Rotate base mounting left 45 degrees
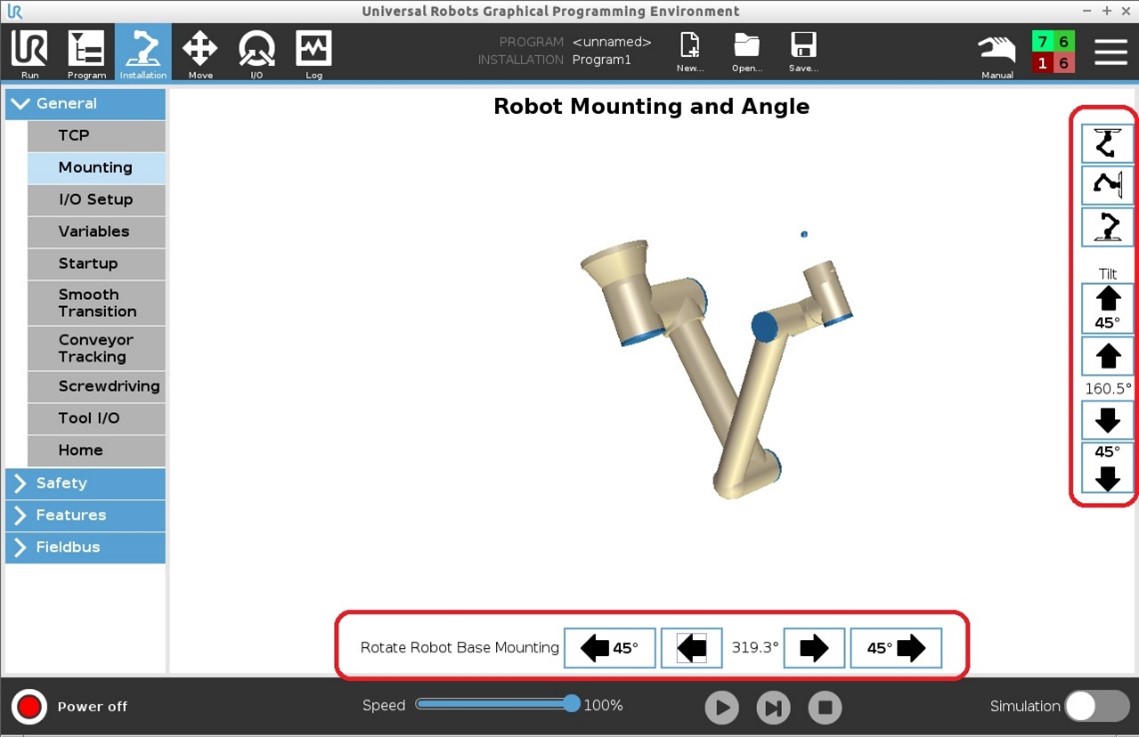The image size is (1139, 737). pos(610,648)
